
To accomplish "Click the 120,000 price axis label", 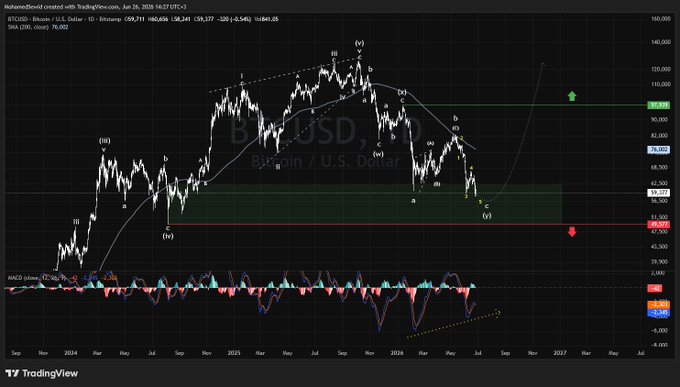I will coord(661,69).
